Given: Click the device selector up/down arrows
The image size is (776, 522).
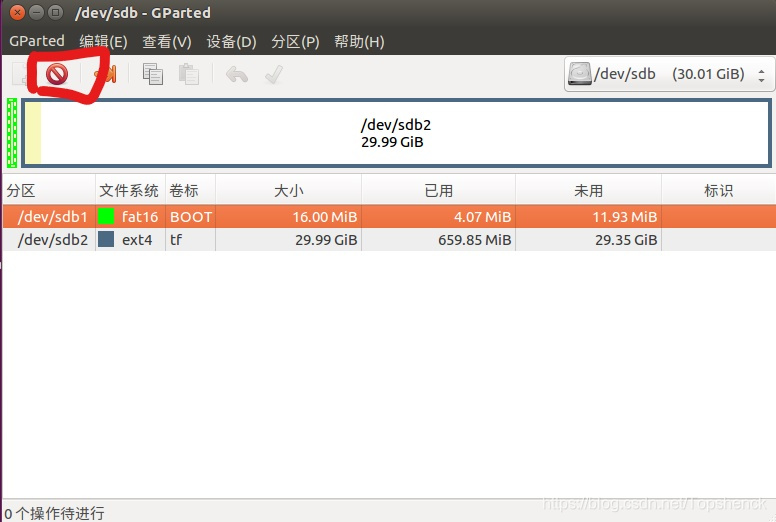Looking at the screenshot, I should click(x=761, y=75).
